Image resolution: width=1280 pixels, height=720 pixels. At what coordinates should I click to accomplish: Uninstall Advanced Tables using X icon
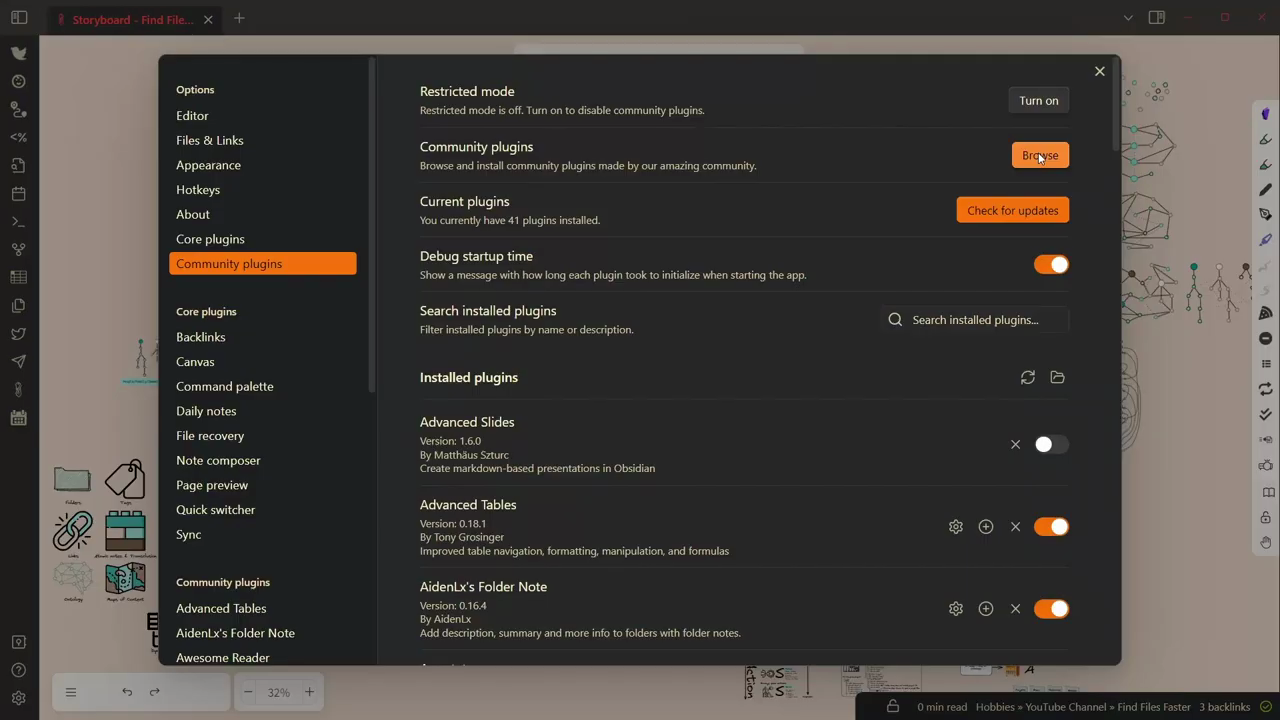click(x=1015, y=526)
